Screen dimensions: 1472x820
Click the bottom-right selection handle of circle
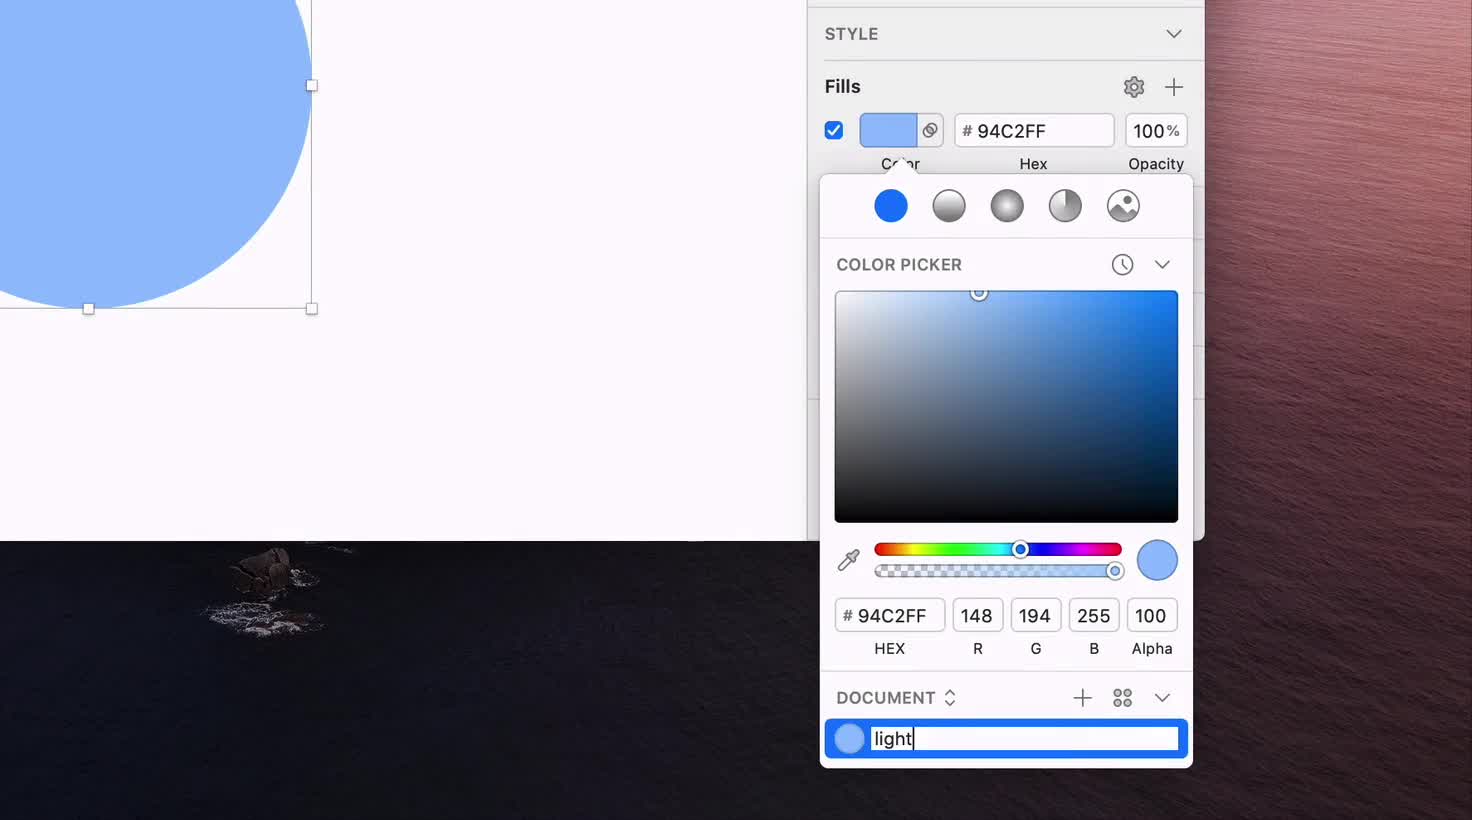tap(311, 309)
